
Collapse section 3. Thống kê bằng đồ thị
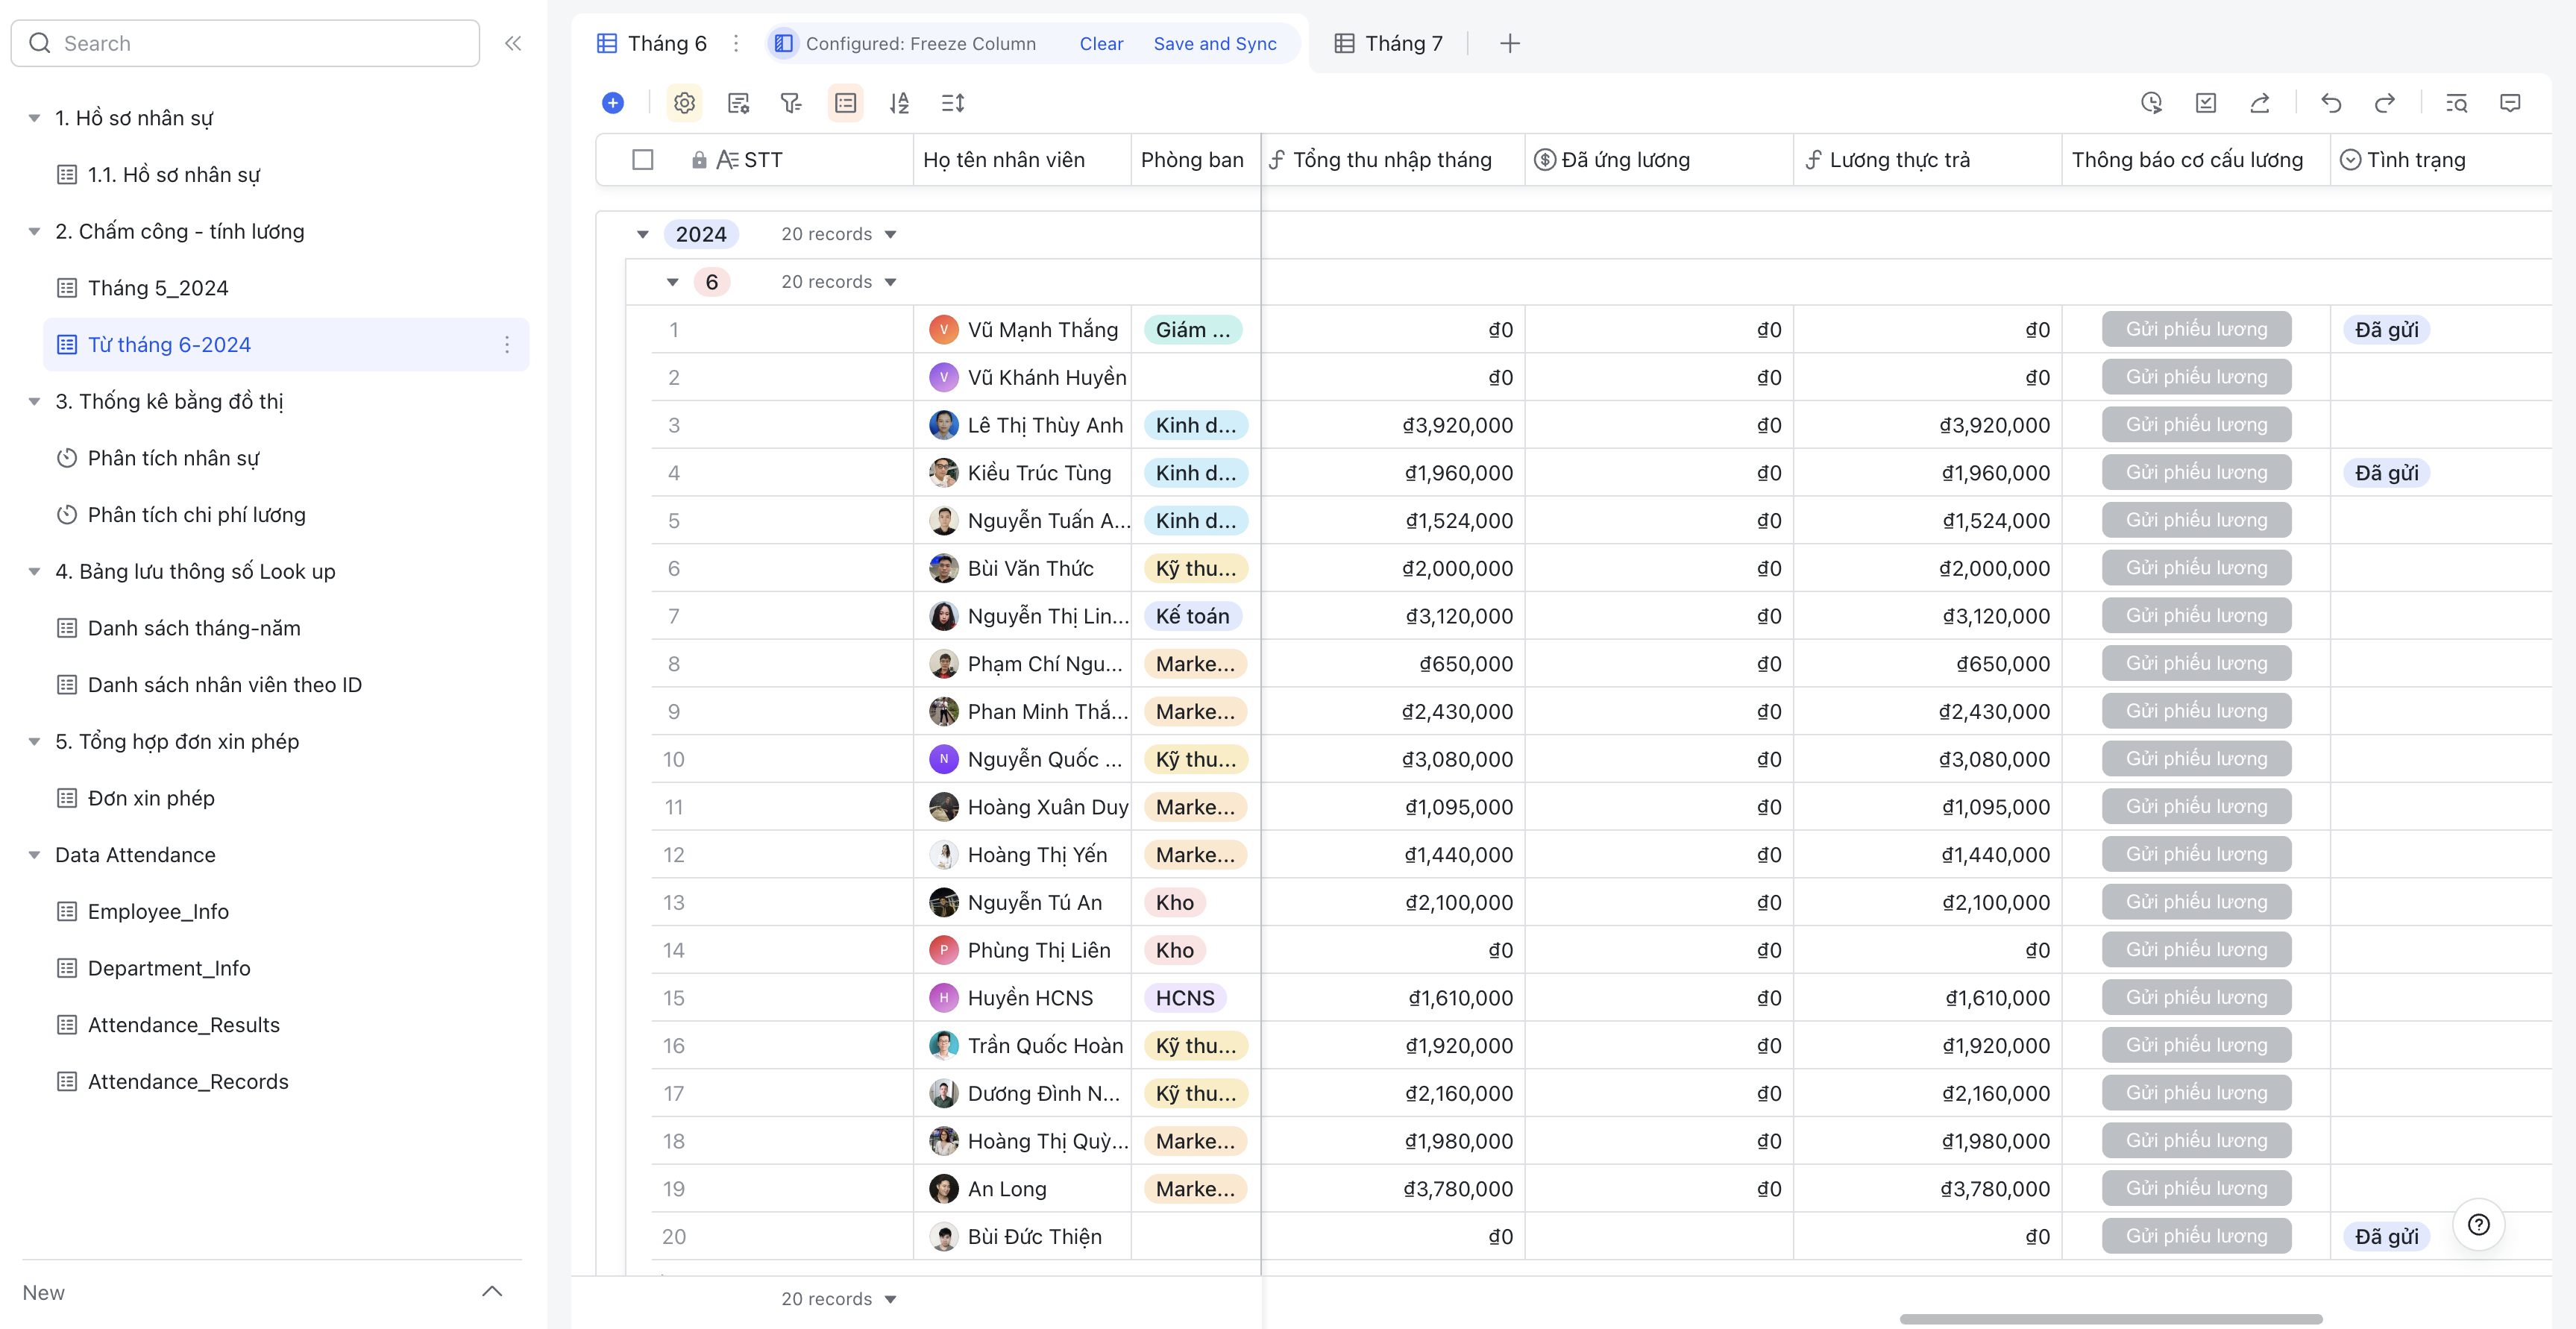34,401
